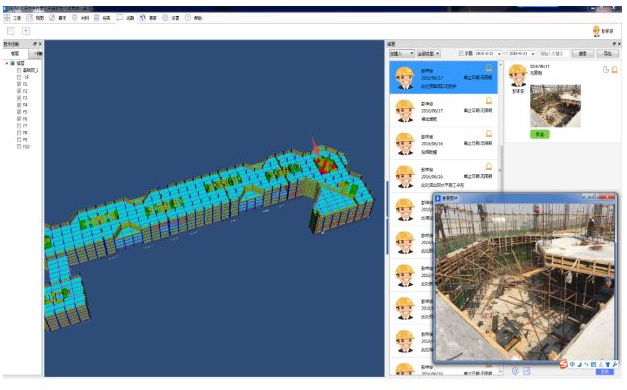Open the creator filter dropdown

pyautogui.click(x=401, y=53)
